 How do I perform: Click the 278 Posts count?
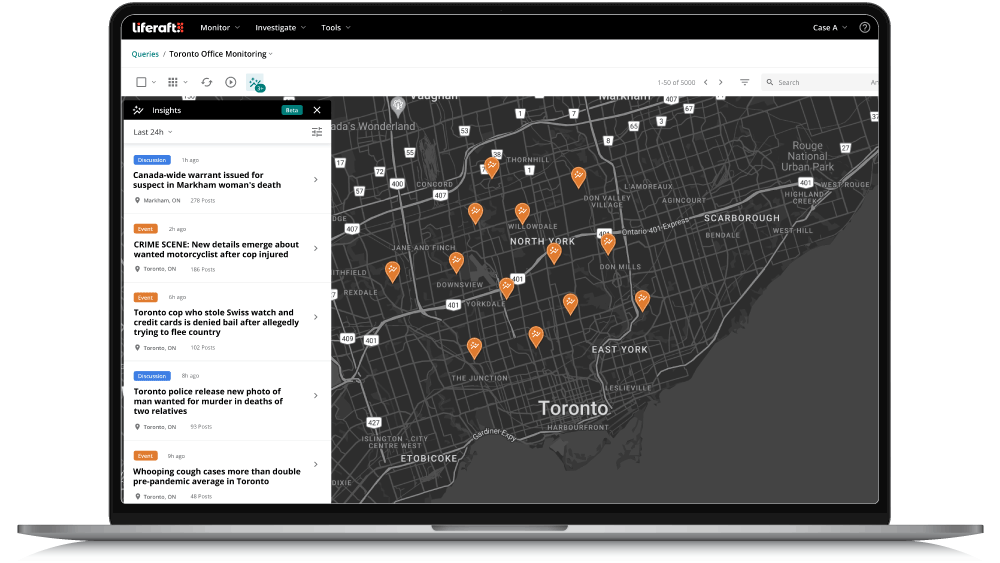click(203, 201)
